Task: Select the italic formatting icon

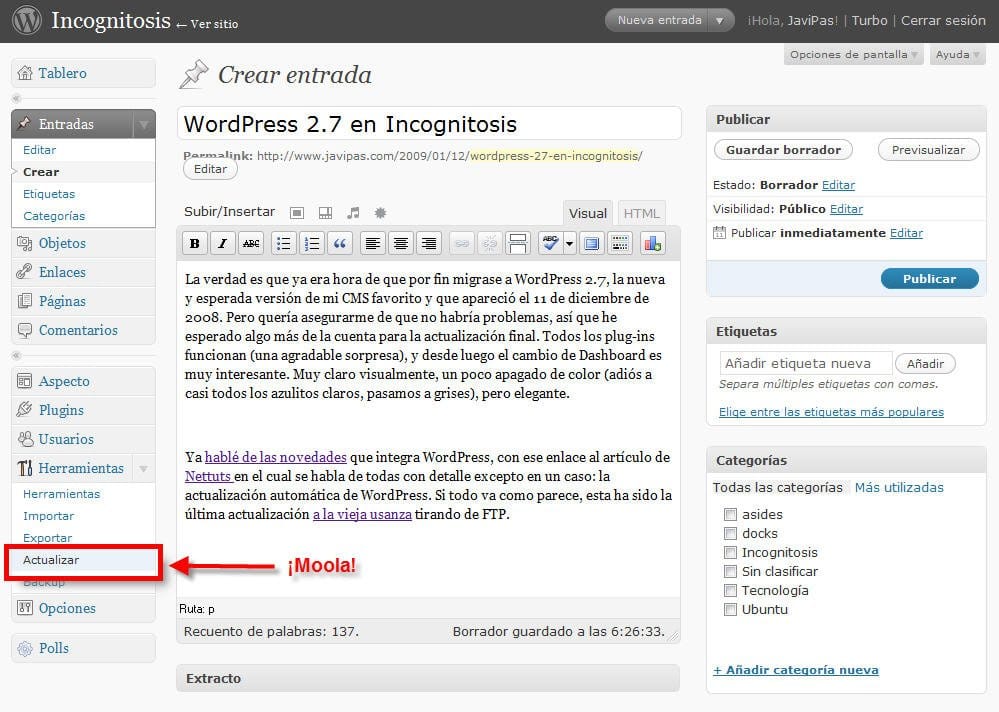Action: click(x=222, y=243)
